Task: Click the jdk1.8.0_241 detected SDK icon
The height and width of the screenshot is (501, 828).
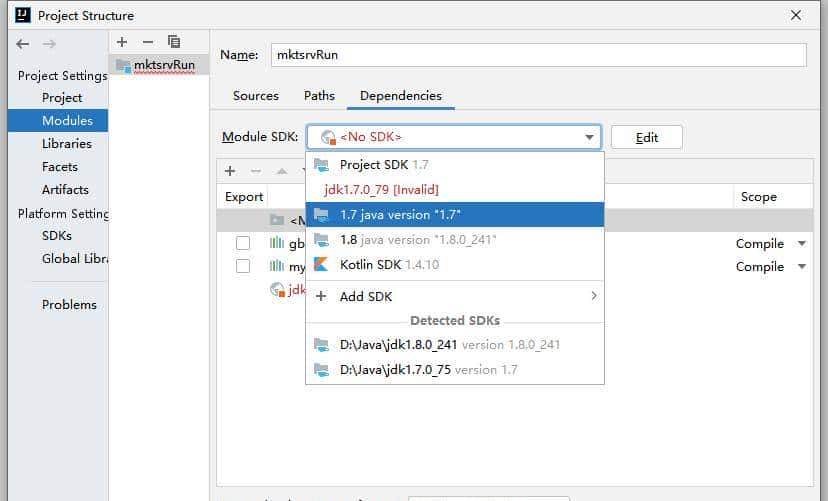Action: point(322,345)
